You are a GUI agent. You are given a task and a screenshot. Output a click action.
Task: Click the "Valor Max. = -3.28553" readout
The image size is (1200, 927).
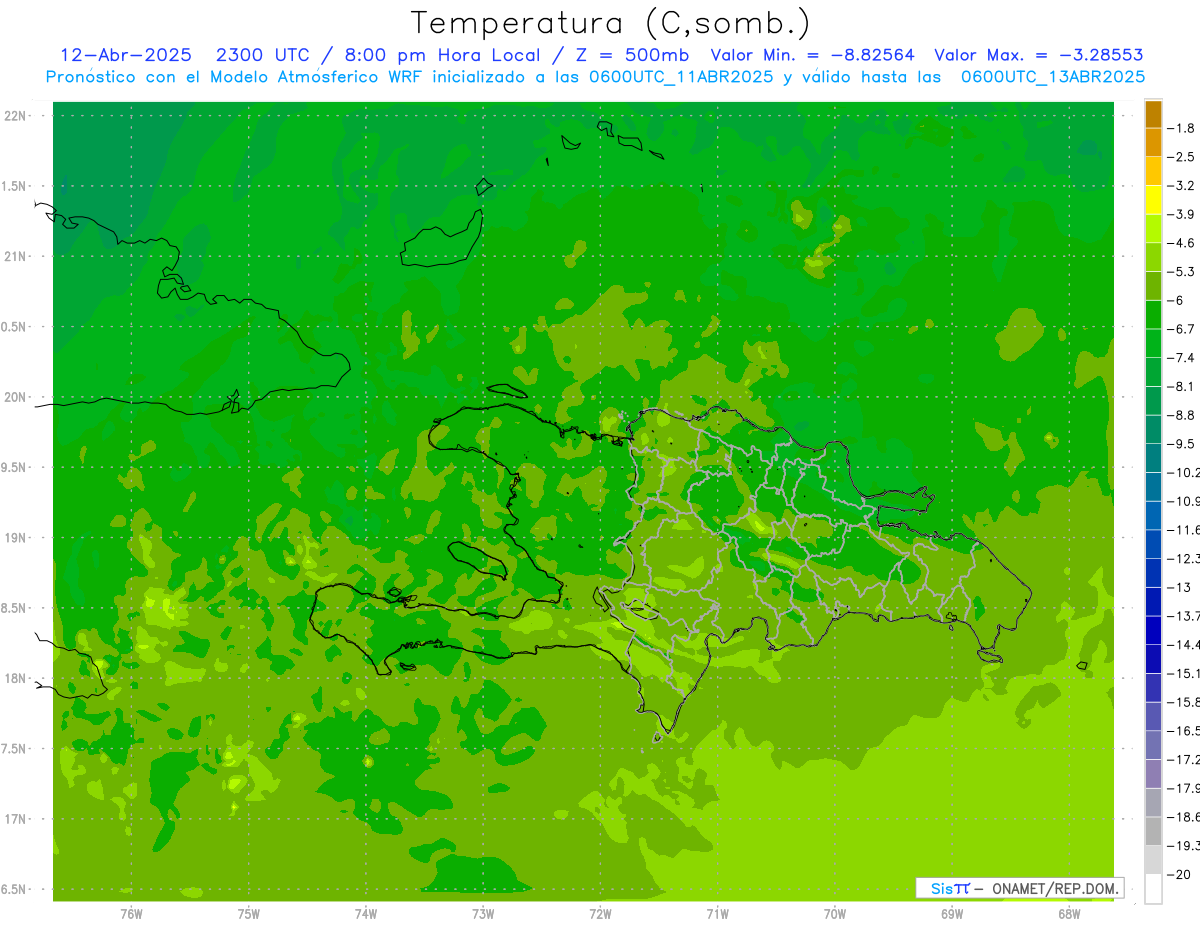(1039, 55)
